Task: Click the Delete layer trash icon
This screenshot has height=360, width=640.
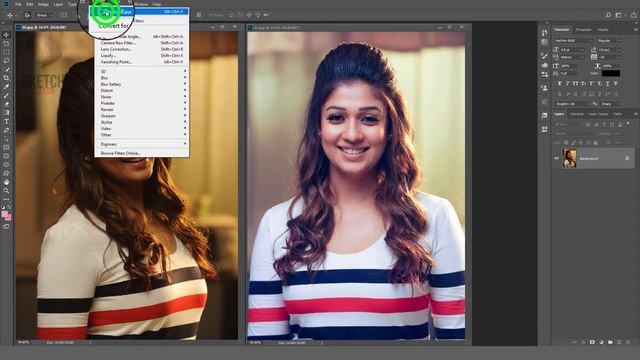Action: 628,342
